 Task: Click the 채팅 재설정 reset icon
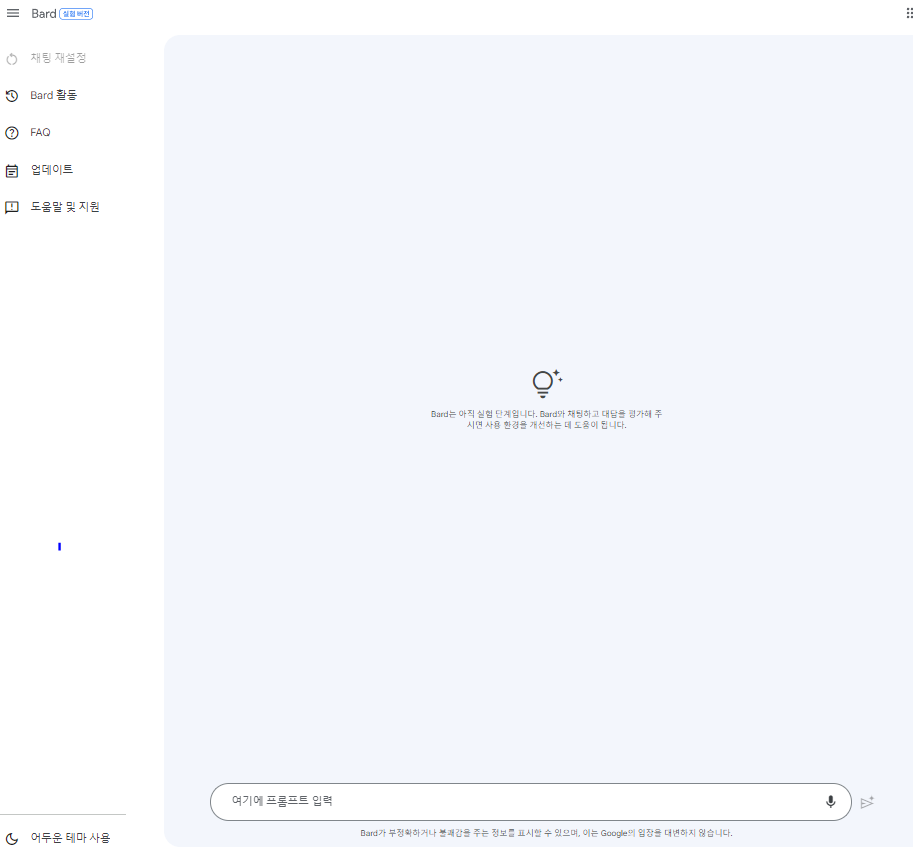pos(12,59)
